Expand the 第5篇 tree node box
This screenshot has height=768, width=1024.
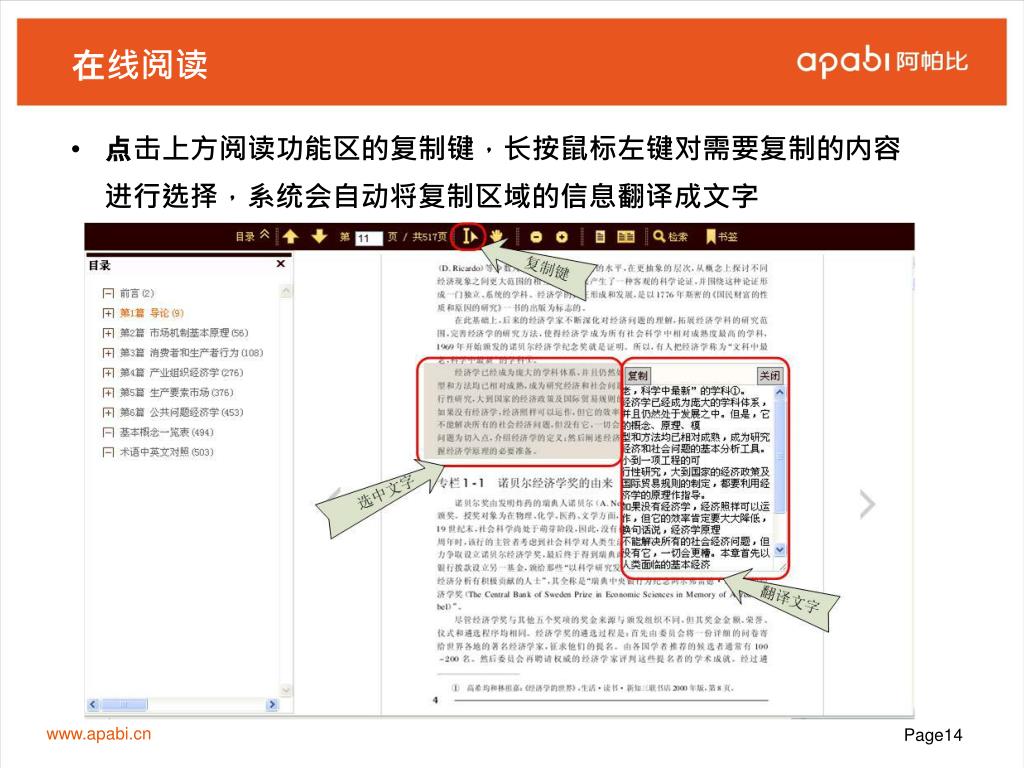pos(108,392)
